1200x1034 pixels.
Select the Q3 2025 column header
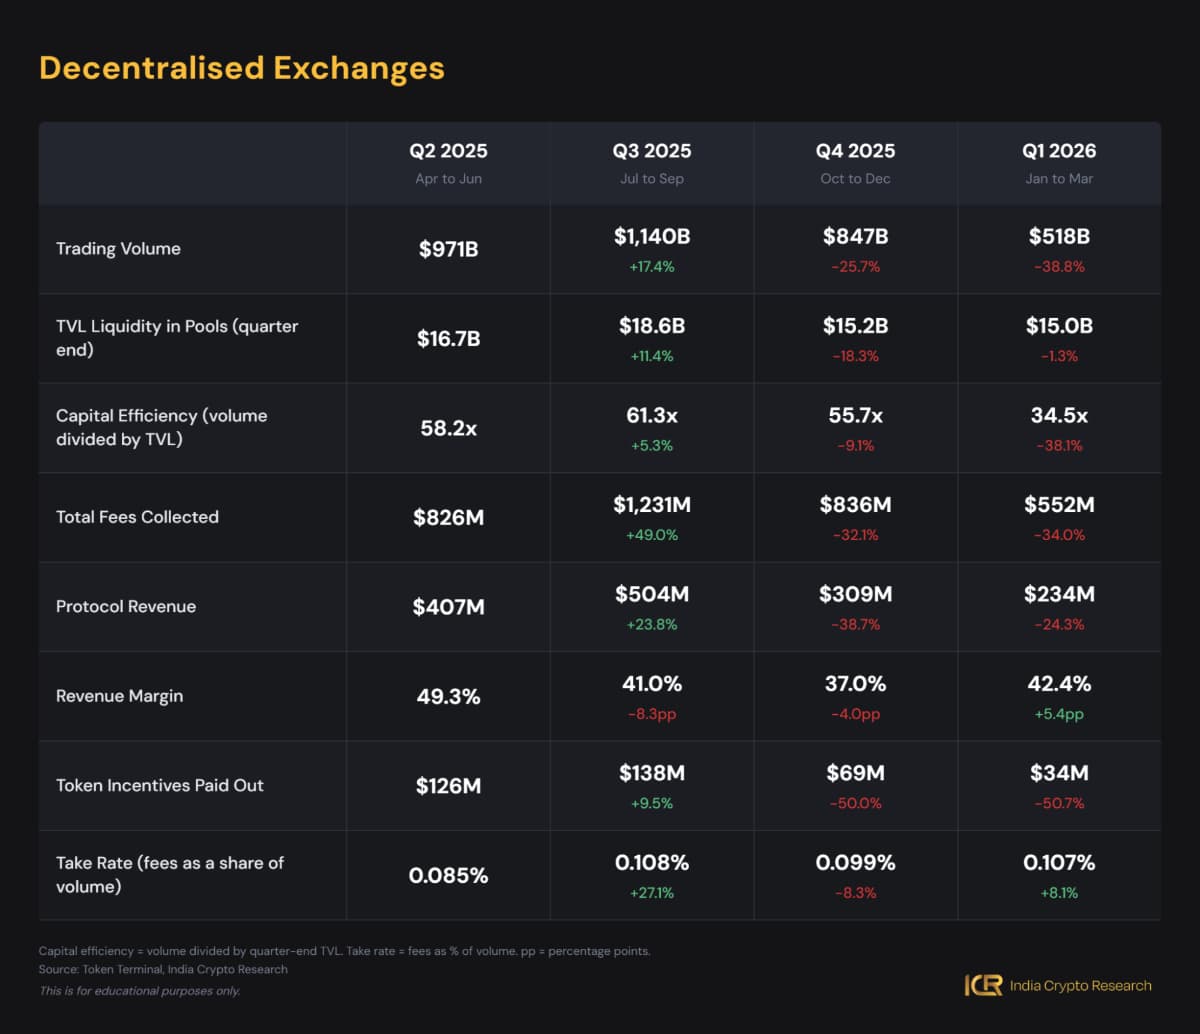coord(652,151)
